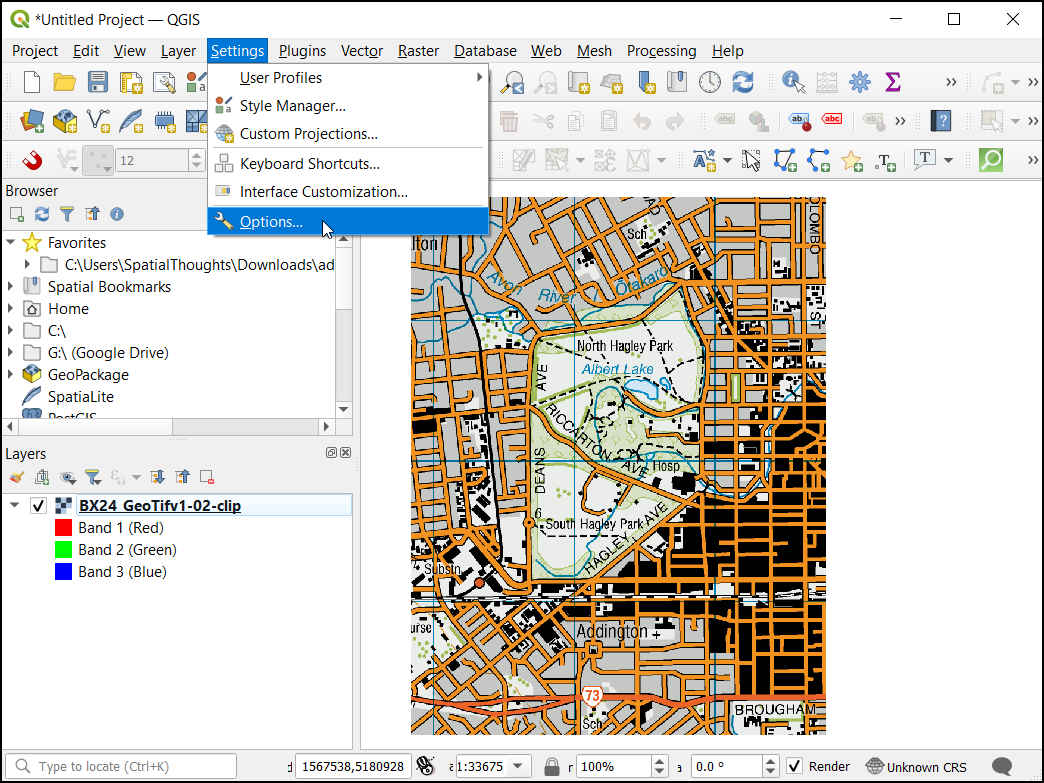This screenshot has width=1044, height=783.
Task: Click the Save Project floppy disk icon
Action: point(97,82)
